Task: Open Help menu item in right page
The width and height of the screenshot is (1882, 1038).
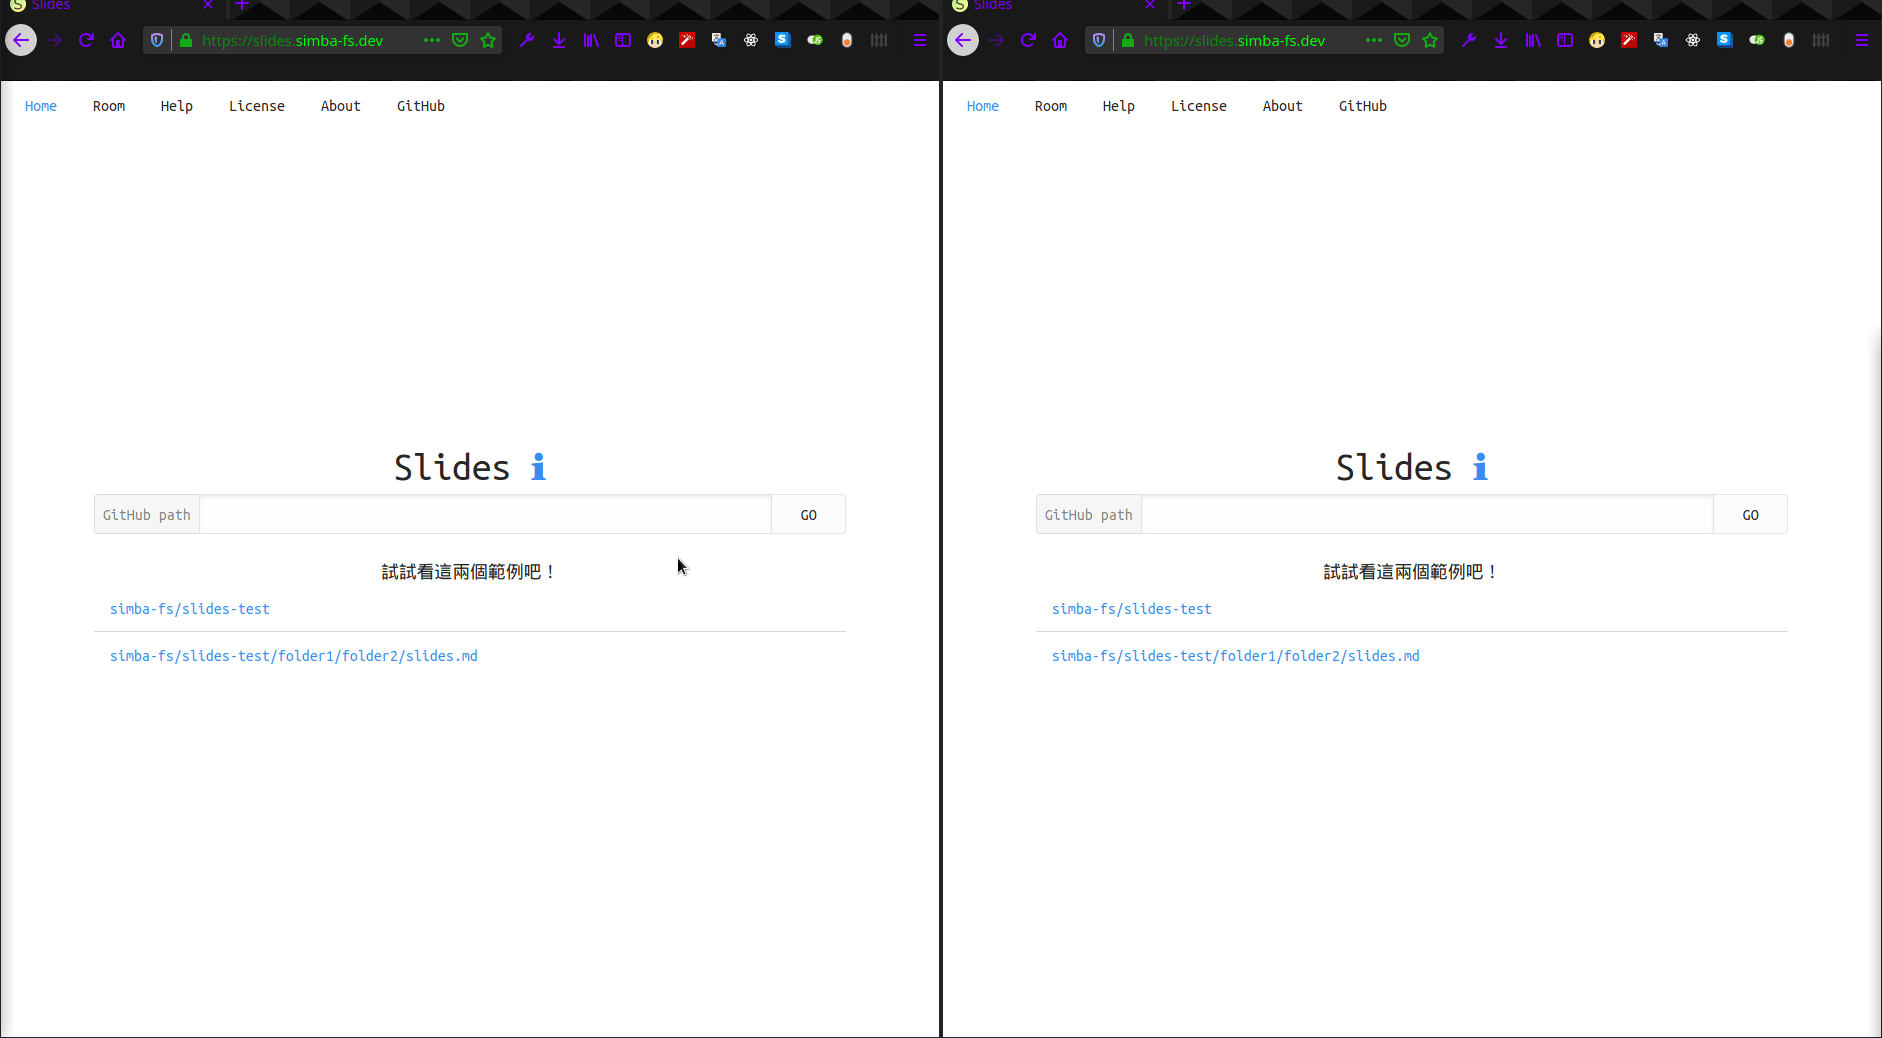Action: (x=1119, y=106)
